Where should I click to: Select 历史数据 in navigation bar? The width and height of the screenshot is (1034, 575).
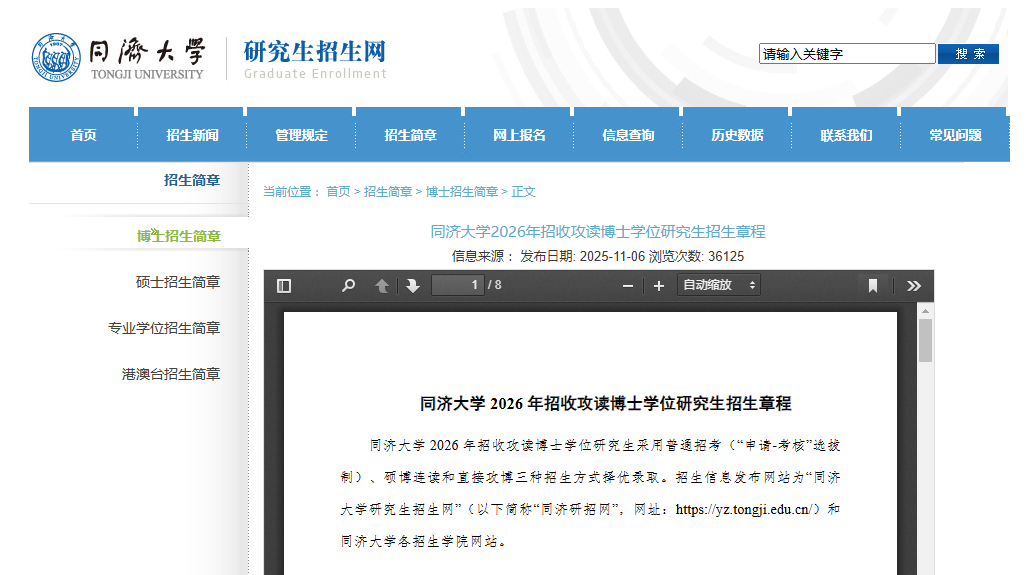tap(737, 135)
